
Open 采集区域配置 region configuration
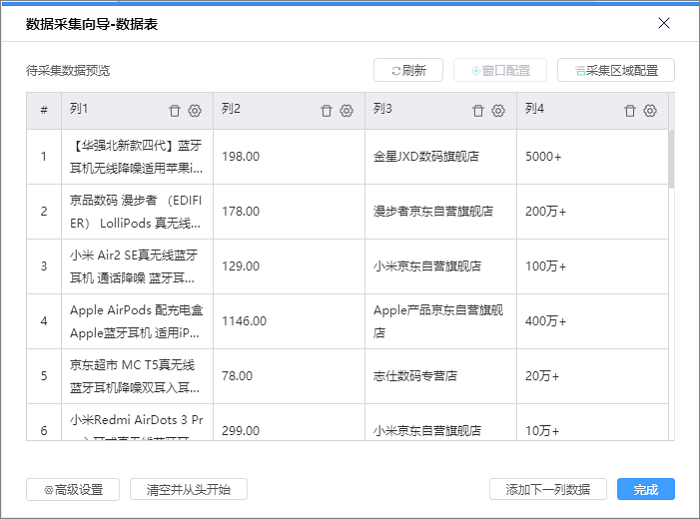tap(616, 70)
